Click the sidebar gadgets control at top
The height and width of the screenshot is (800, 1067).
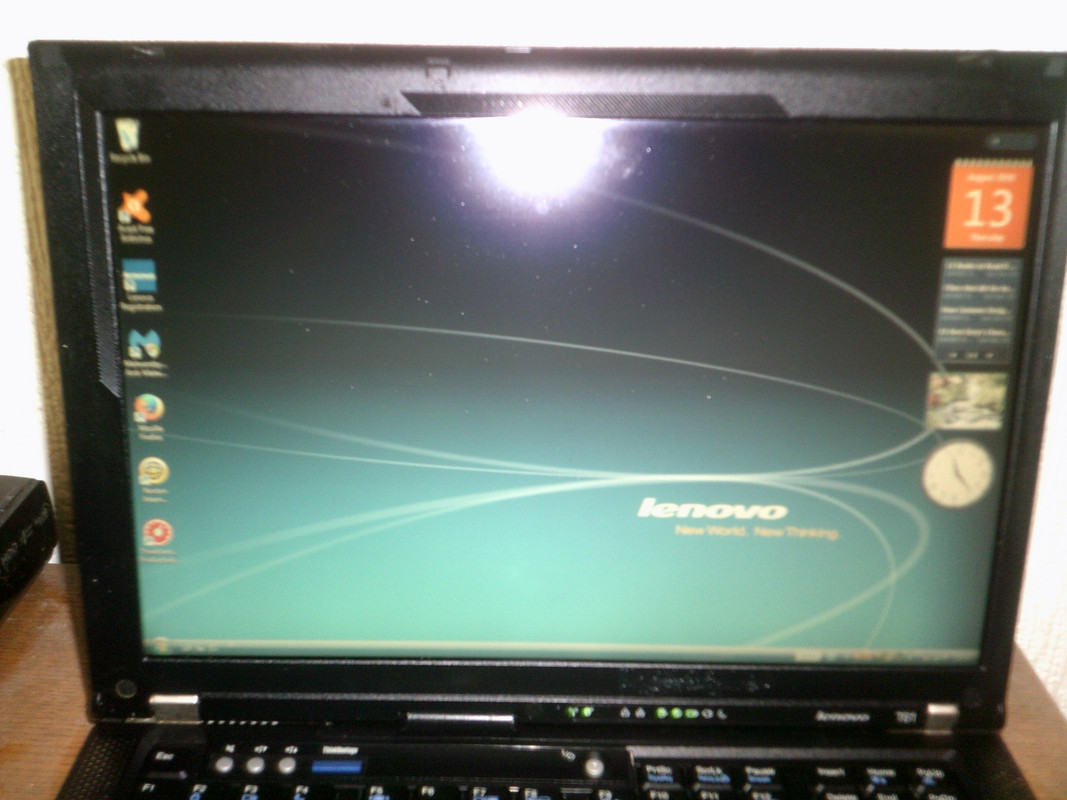[1011, 141]
